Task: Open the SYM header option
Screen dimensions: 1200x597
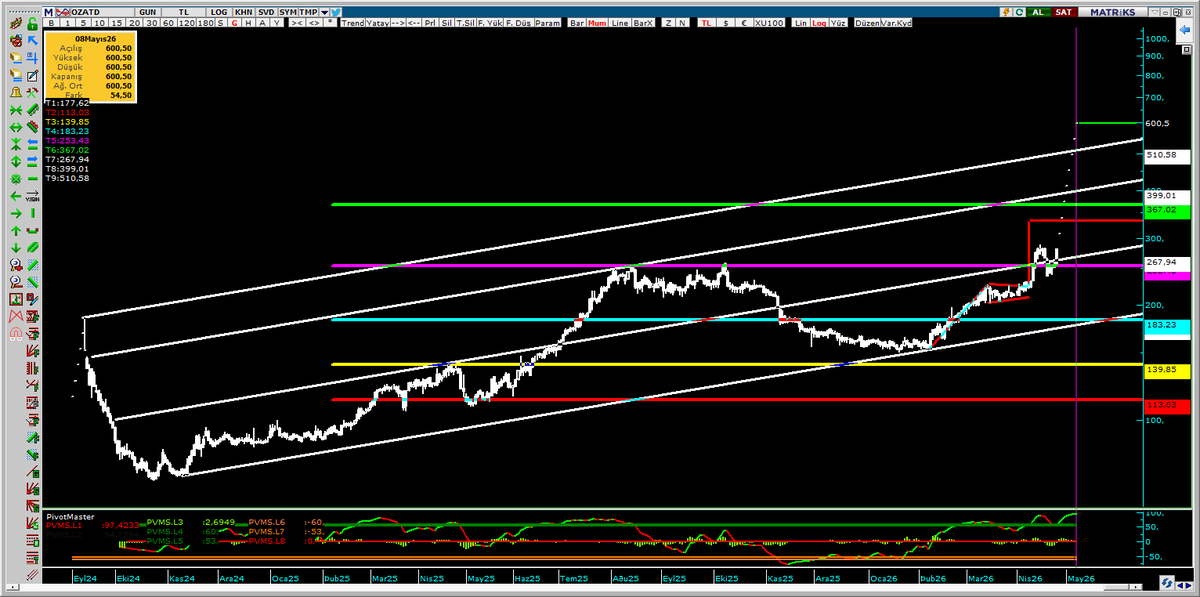Action: click(288, 12)
